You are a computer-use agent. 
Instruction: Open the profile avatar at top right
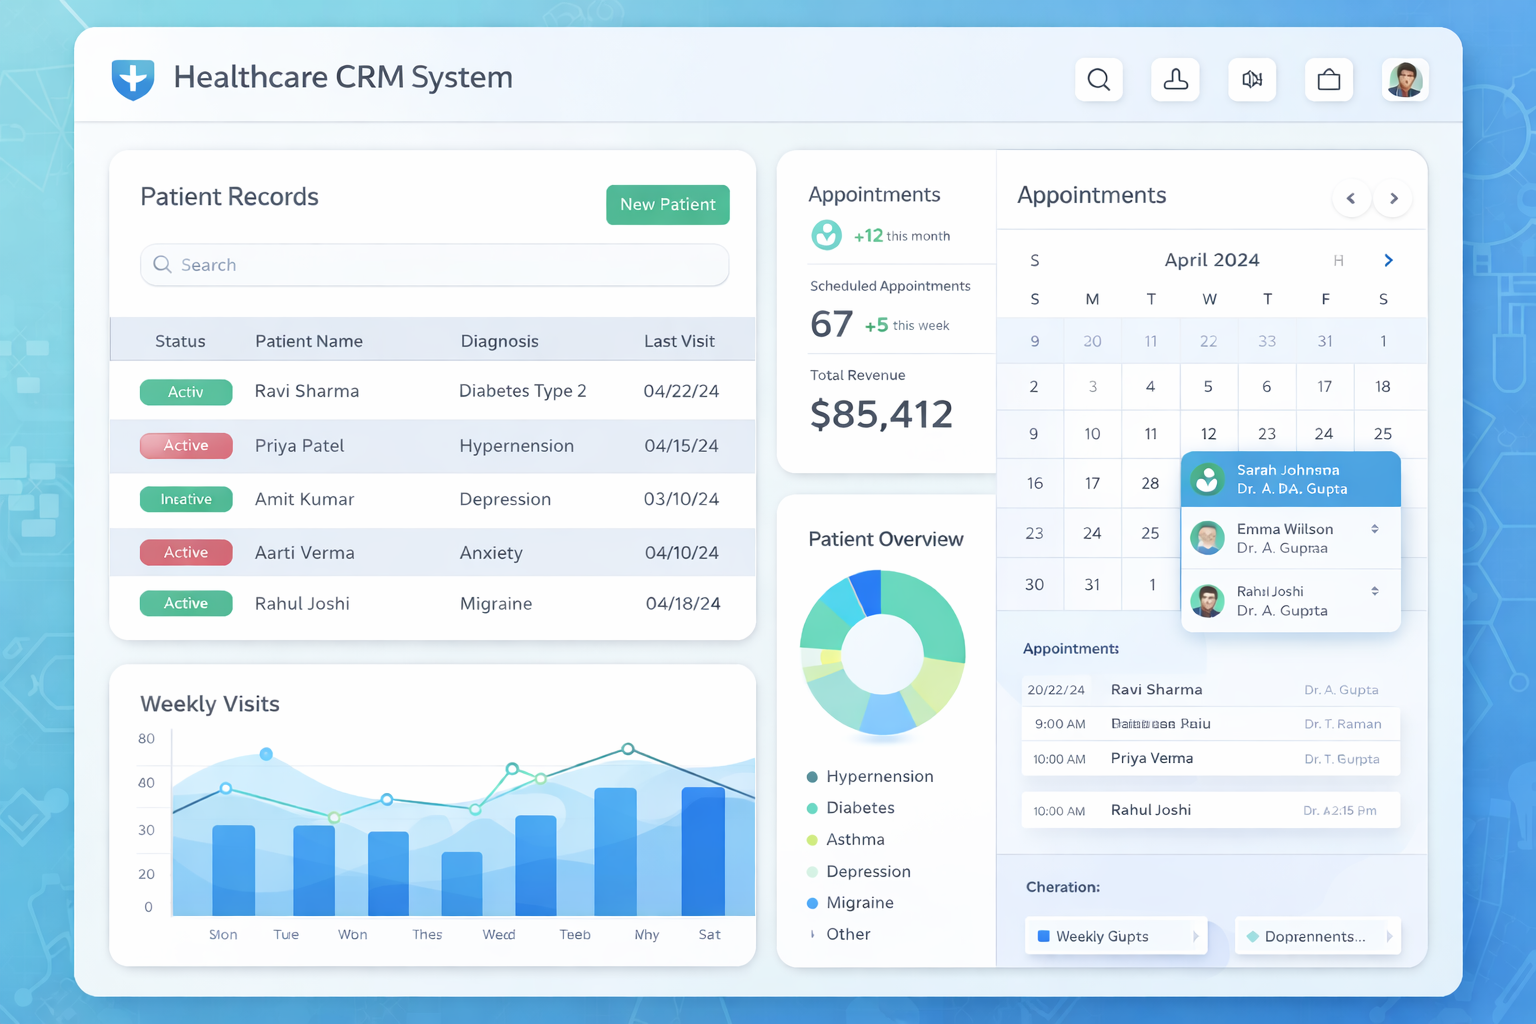coord(1405,80)
